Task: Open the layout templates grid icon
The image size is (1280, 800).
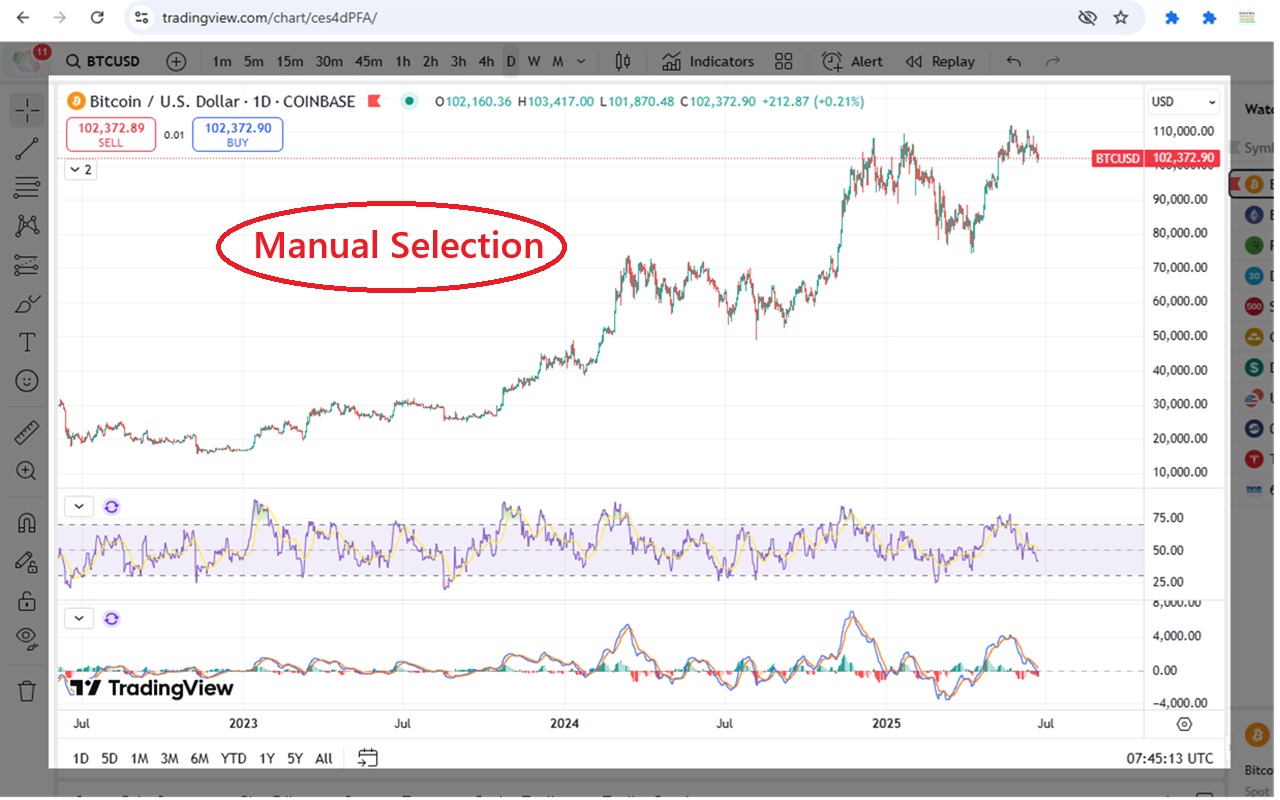Action: [783, 62]
